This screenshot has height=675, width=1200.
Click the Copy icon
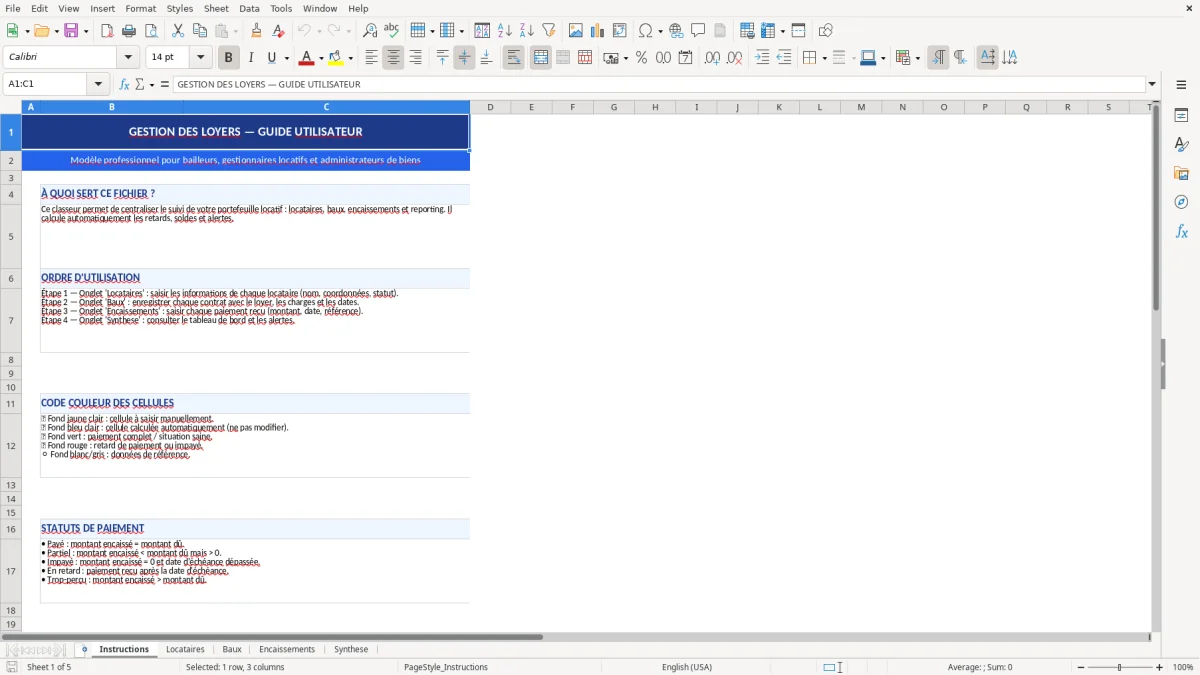point(200,31)
